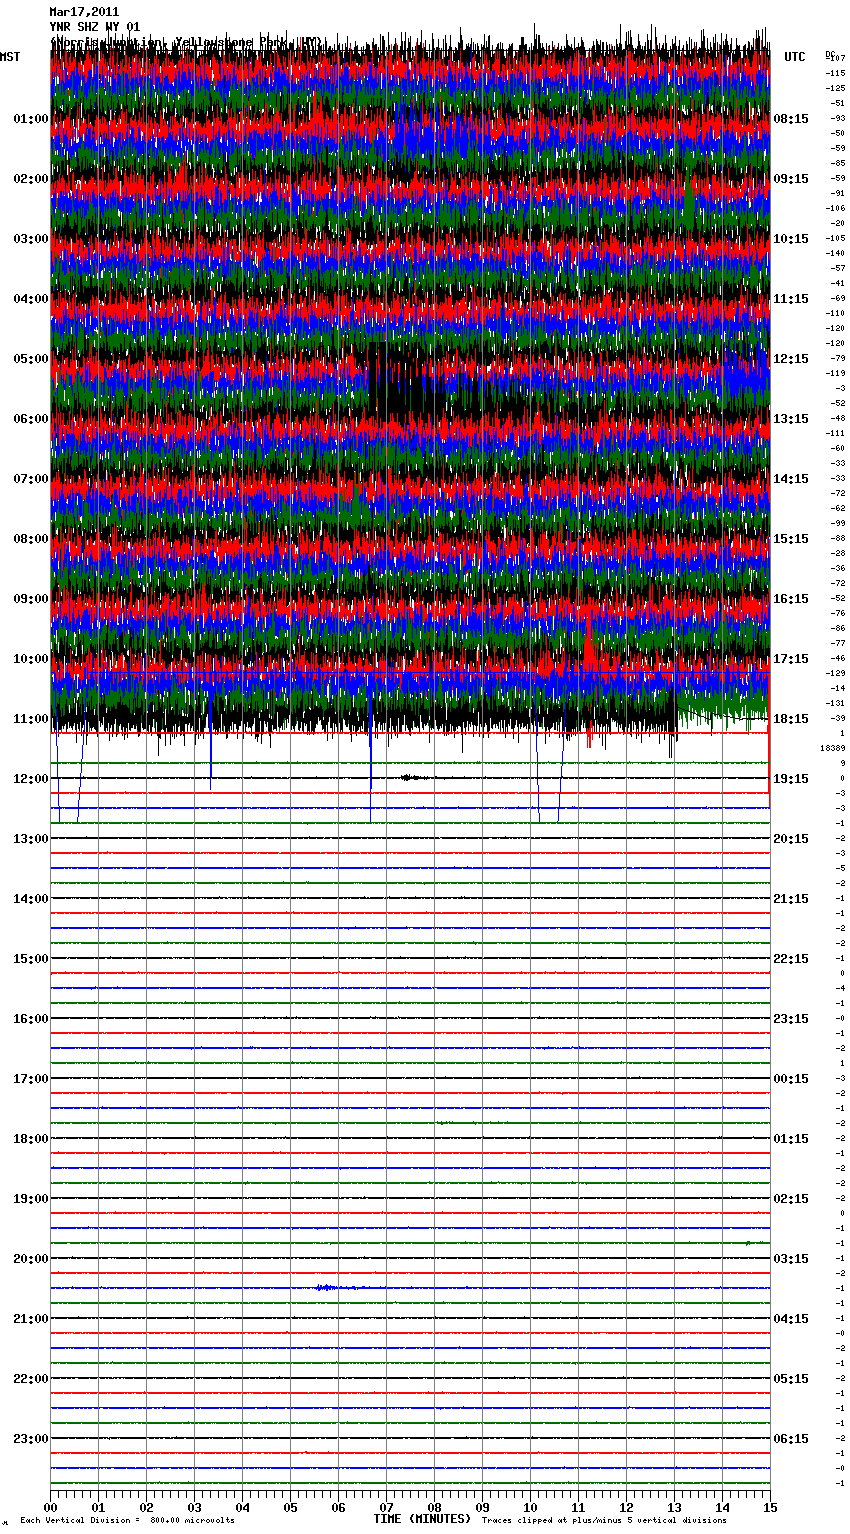Click the 06:15 UTC time label
The height and width of the screenshot is (1534, 850).
click(x=791, y=1439)
